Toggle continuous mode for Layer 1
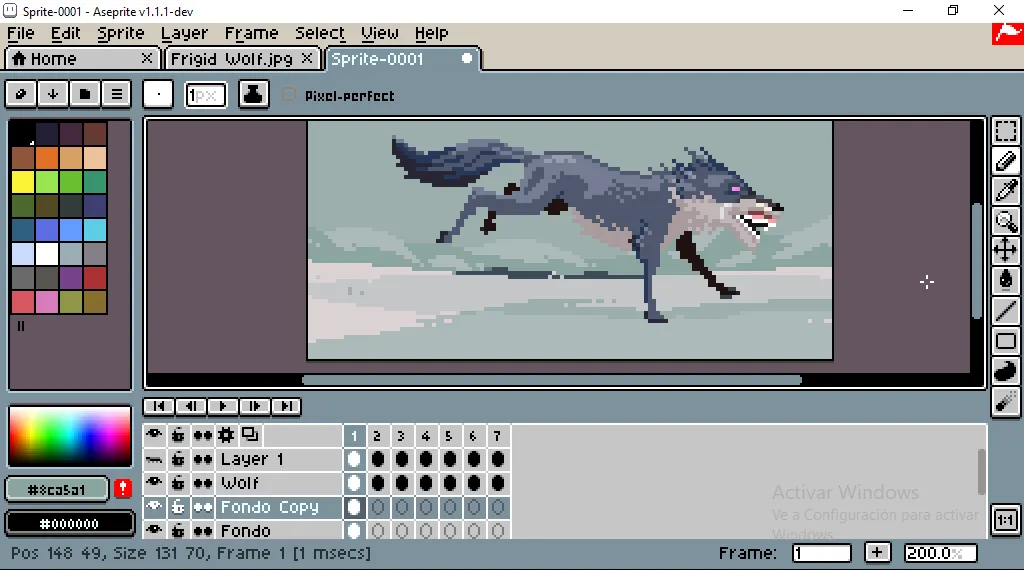 pyautogui.click(x=202, y=460)
